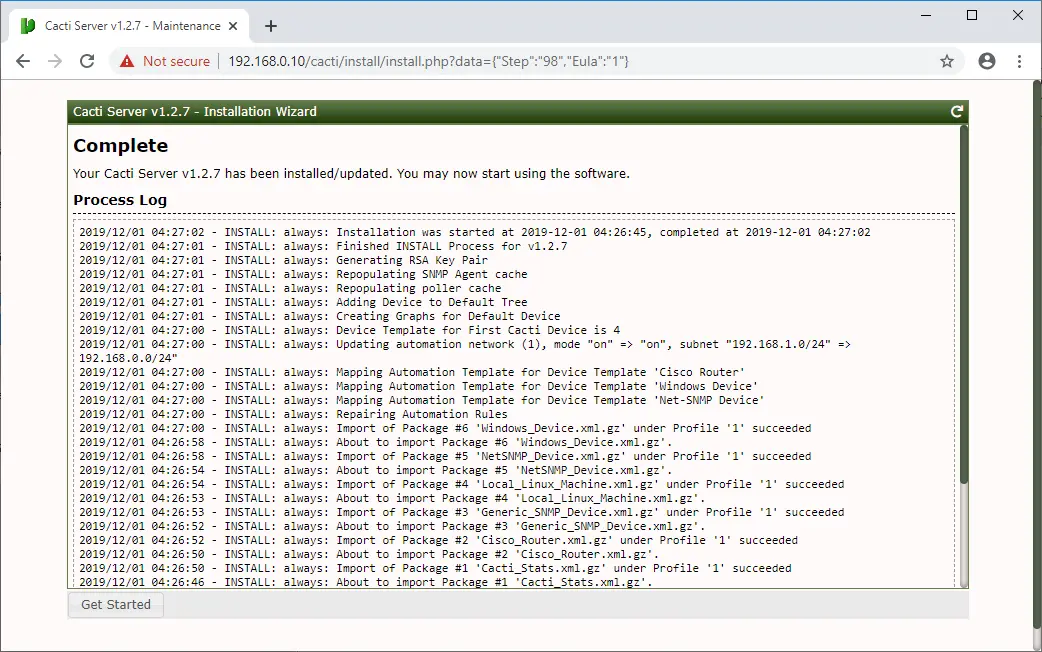This screenshot has height=652, width=1042.
Task: Click the 'Installation Wizard' title text
Action: coord(260,112)
